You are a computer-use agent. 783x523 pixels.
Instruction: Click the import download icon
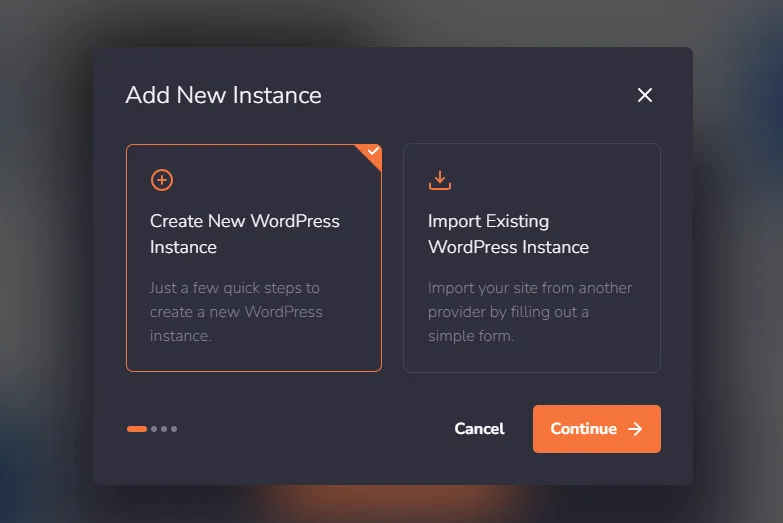pos(439,180)
